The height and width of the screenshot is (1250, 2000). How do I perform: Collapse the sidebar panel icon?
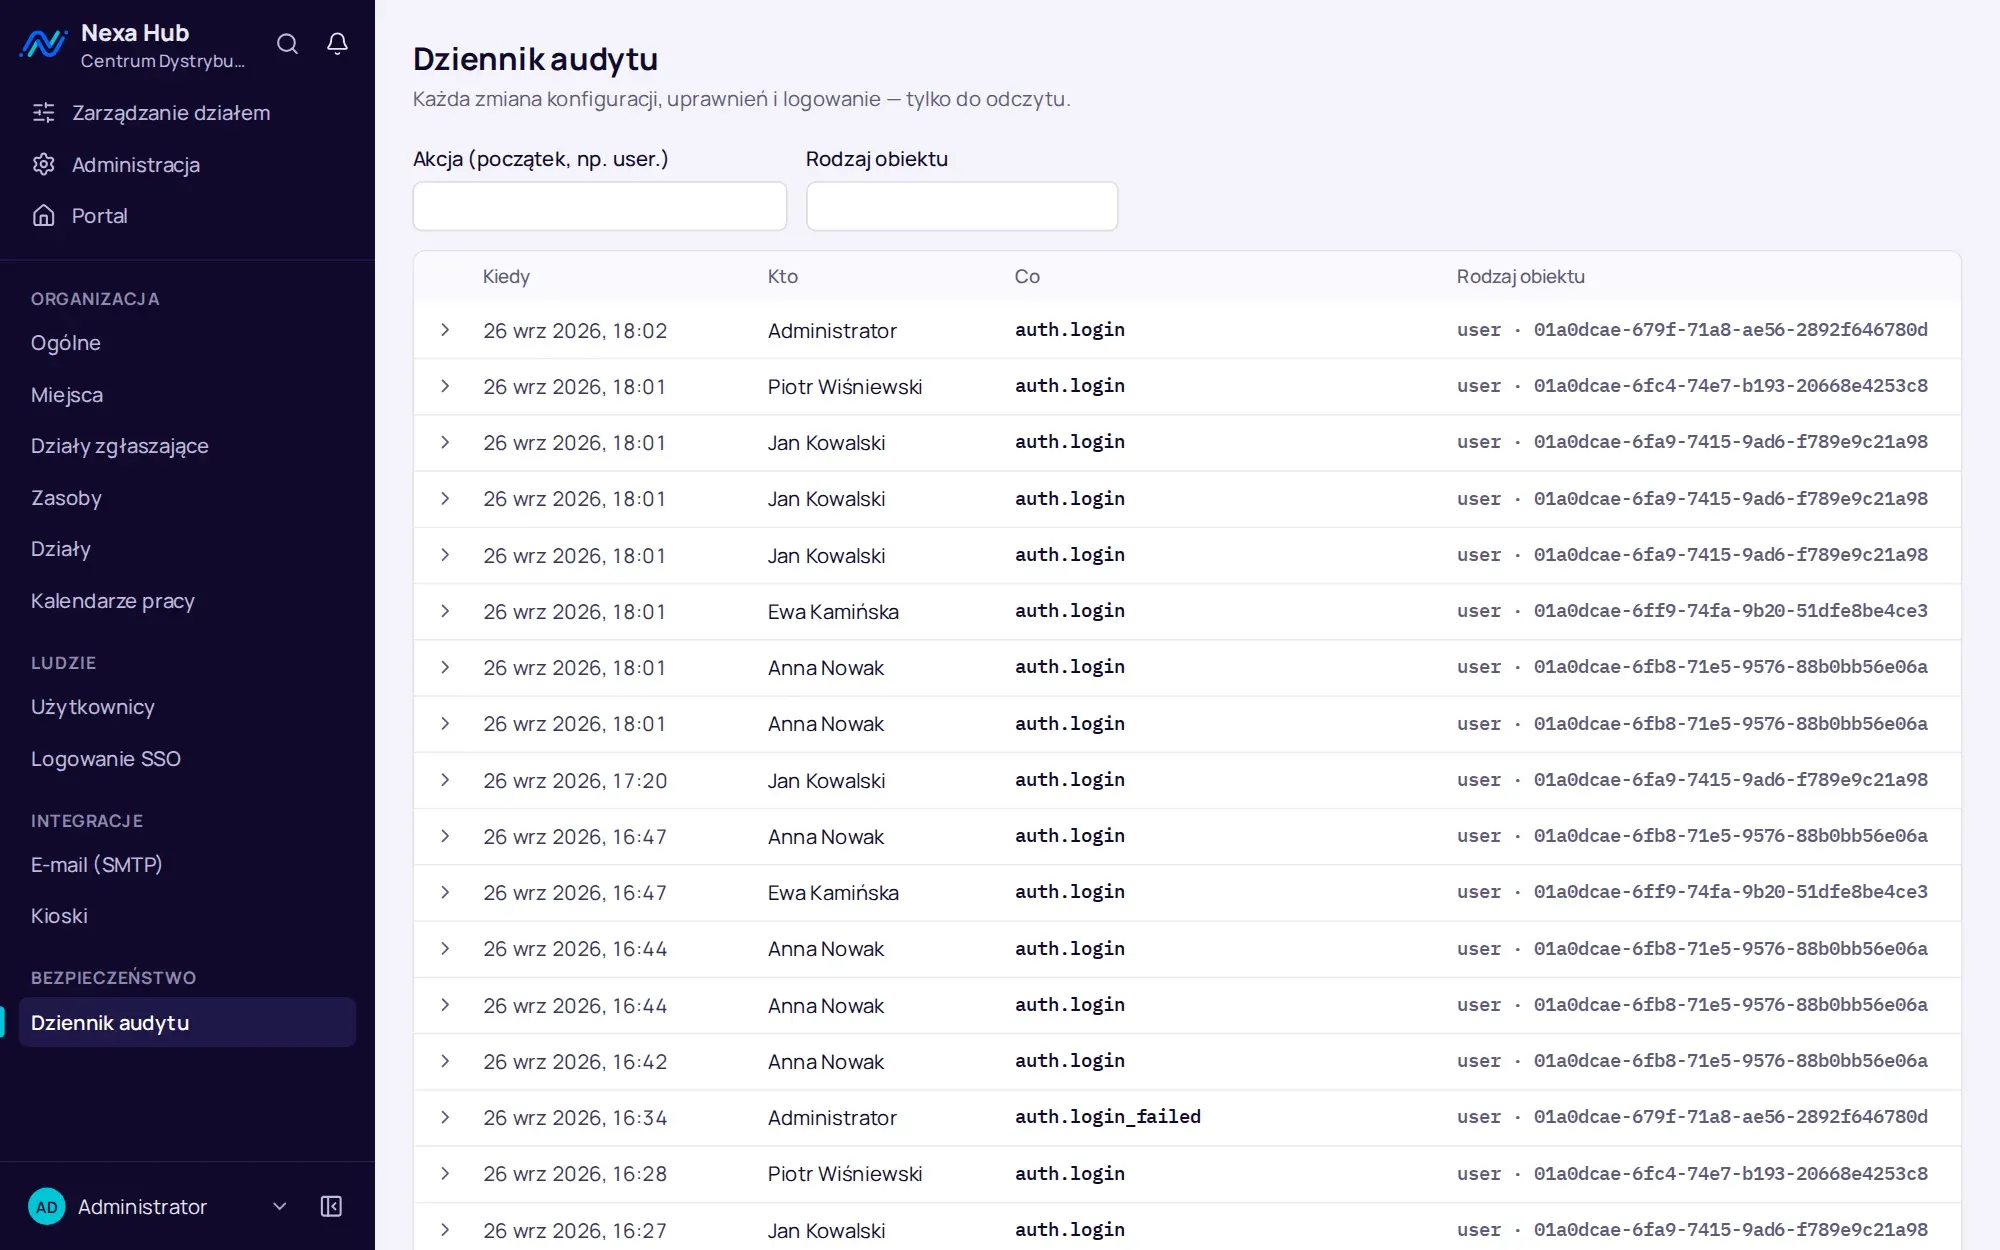coord(331,1206)
